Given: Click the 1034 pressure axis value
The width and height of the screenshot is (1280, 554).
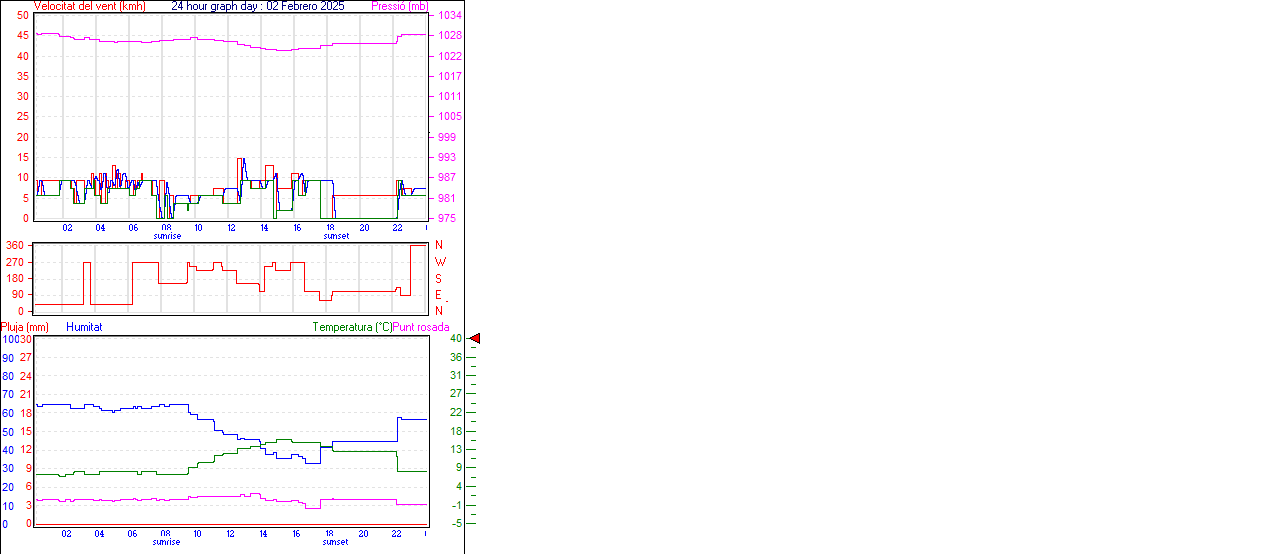Looking at the screenshot, I should [449, 16].
